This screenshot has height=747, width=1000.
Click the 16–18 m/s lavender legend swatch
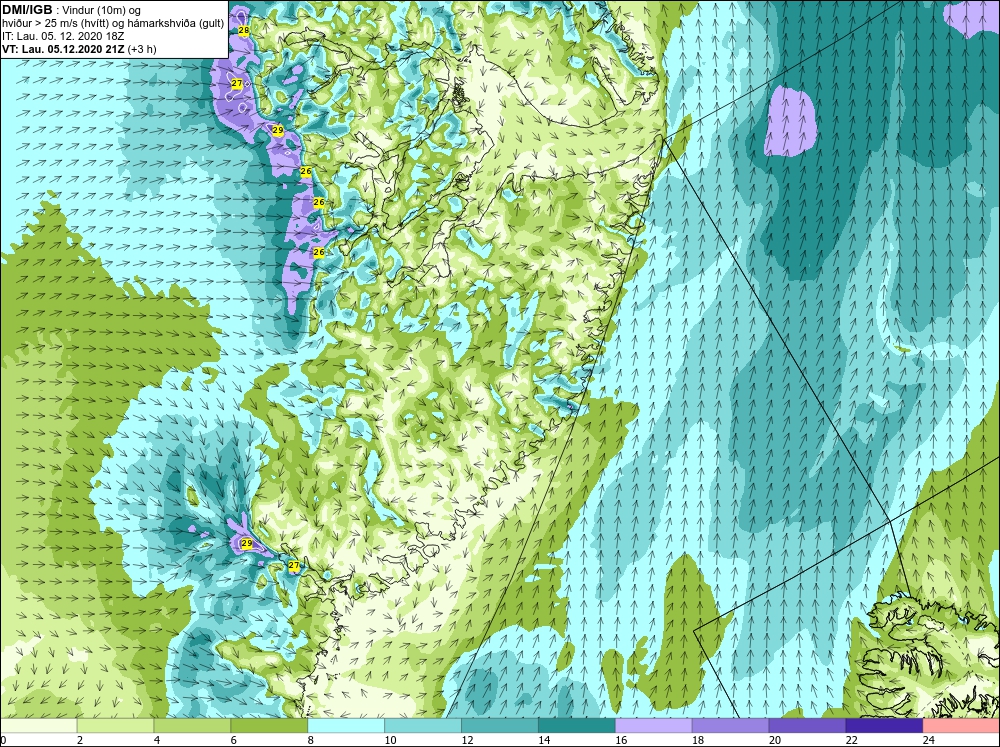pos(653,726)
